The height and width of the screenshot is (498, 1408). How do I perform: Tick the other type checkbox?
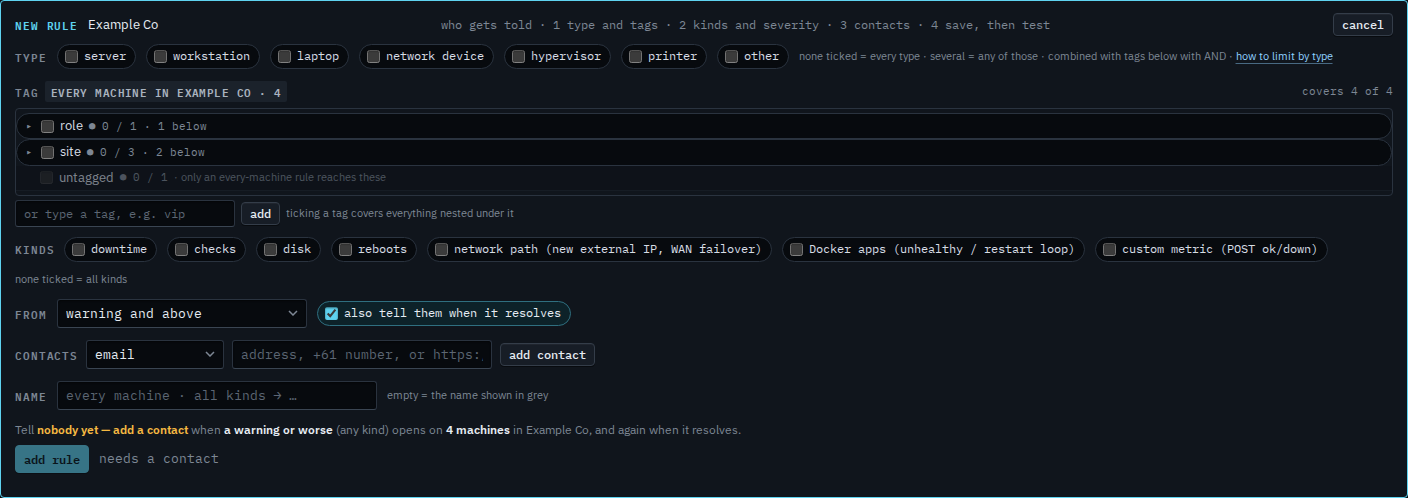tap(731, 57)
